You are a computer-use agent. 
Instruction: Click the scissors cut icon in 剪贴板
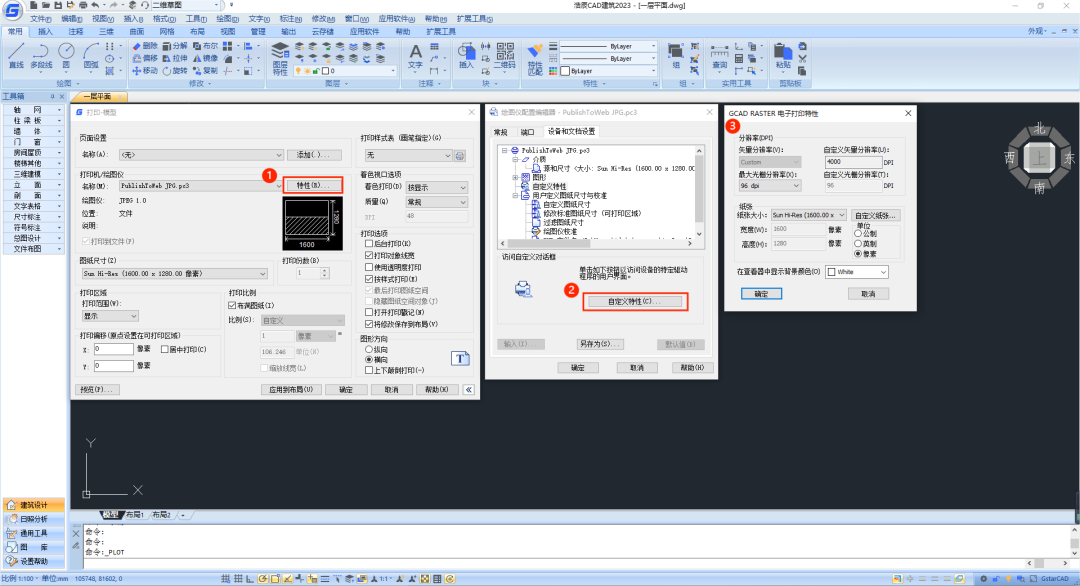click(802, 59)
